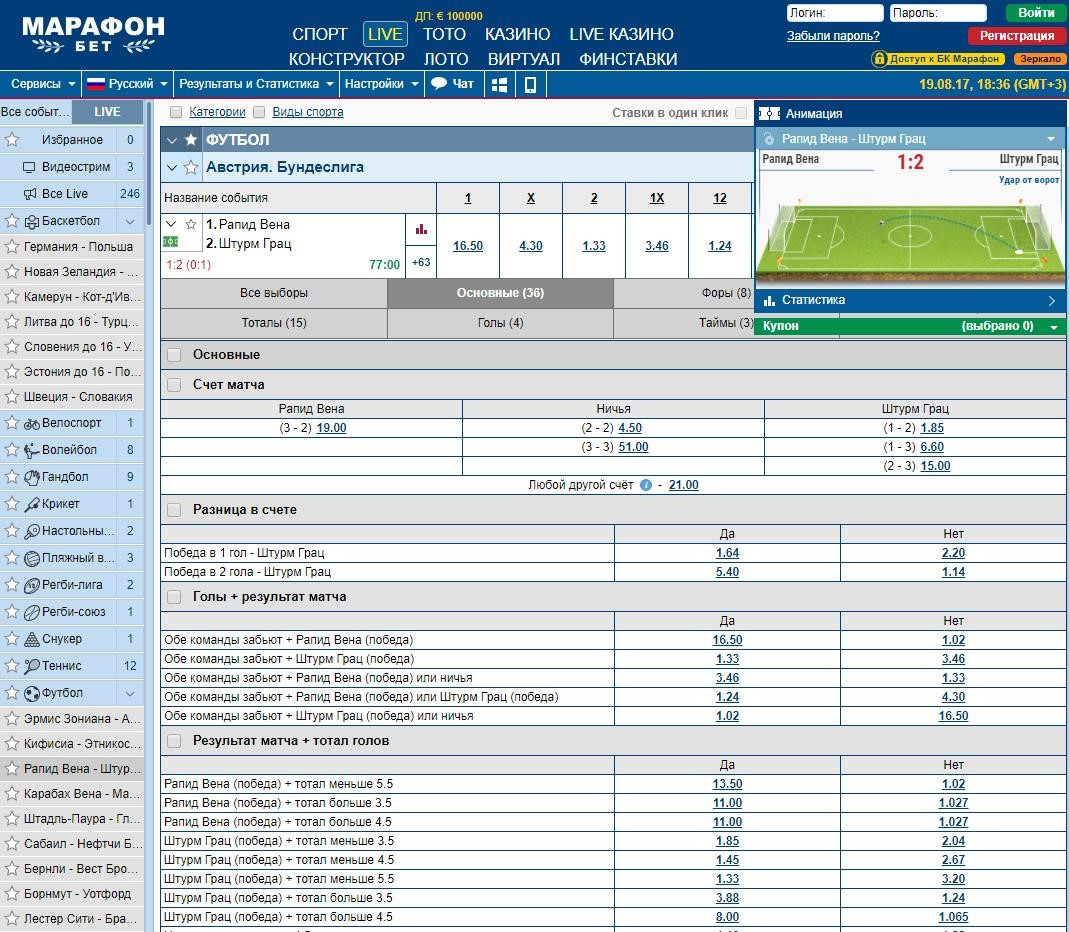The image size is (1069, 932).
Task: Check the Разница в счете checkbox
Action: click(x=175, y=510)
